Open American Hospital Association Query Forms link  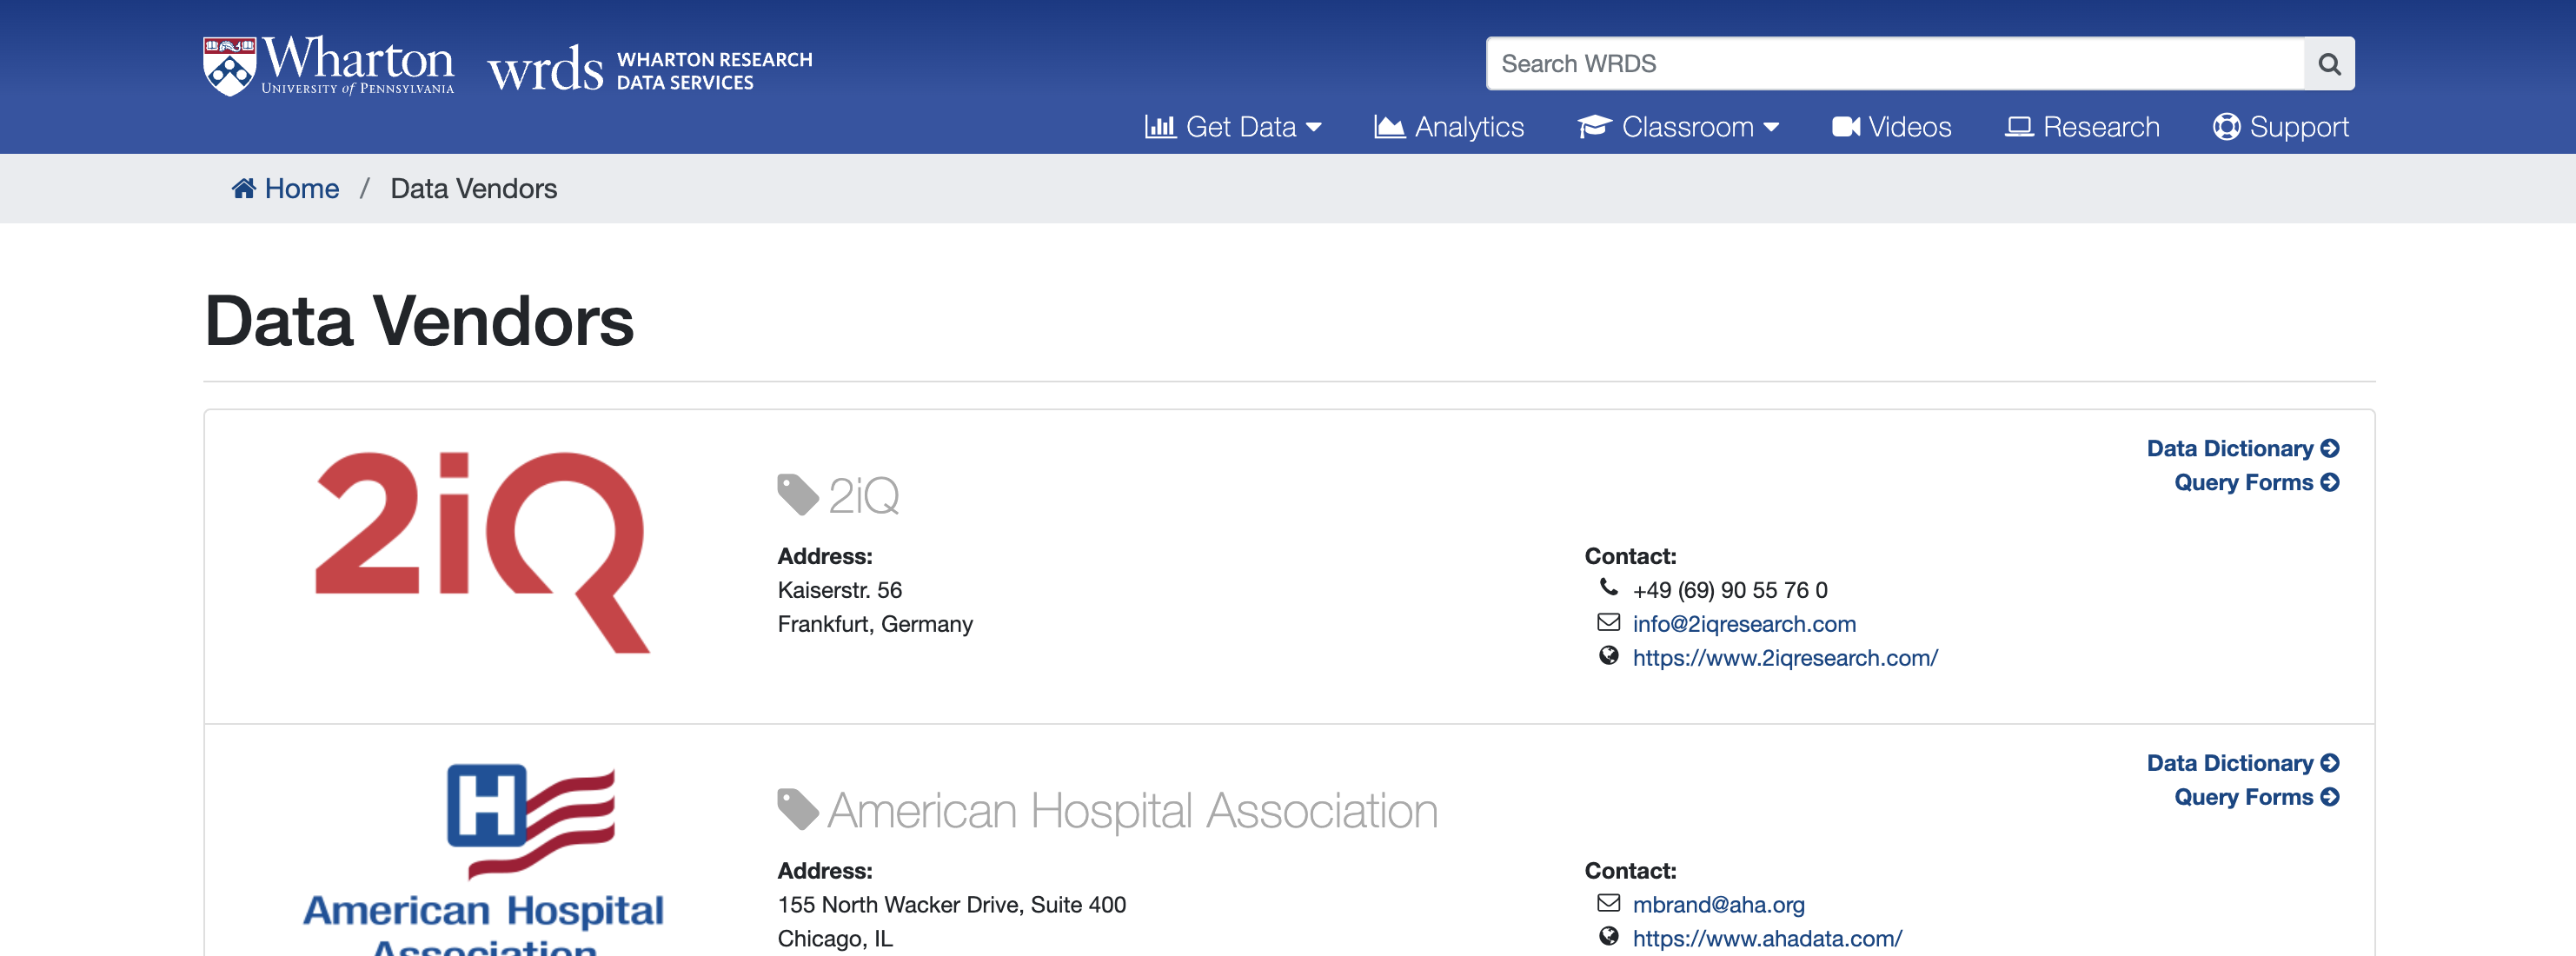[2256, 797]
